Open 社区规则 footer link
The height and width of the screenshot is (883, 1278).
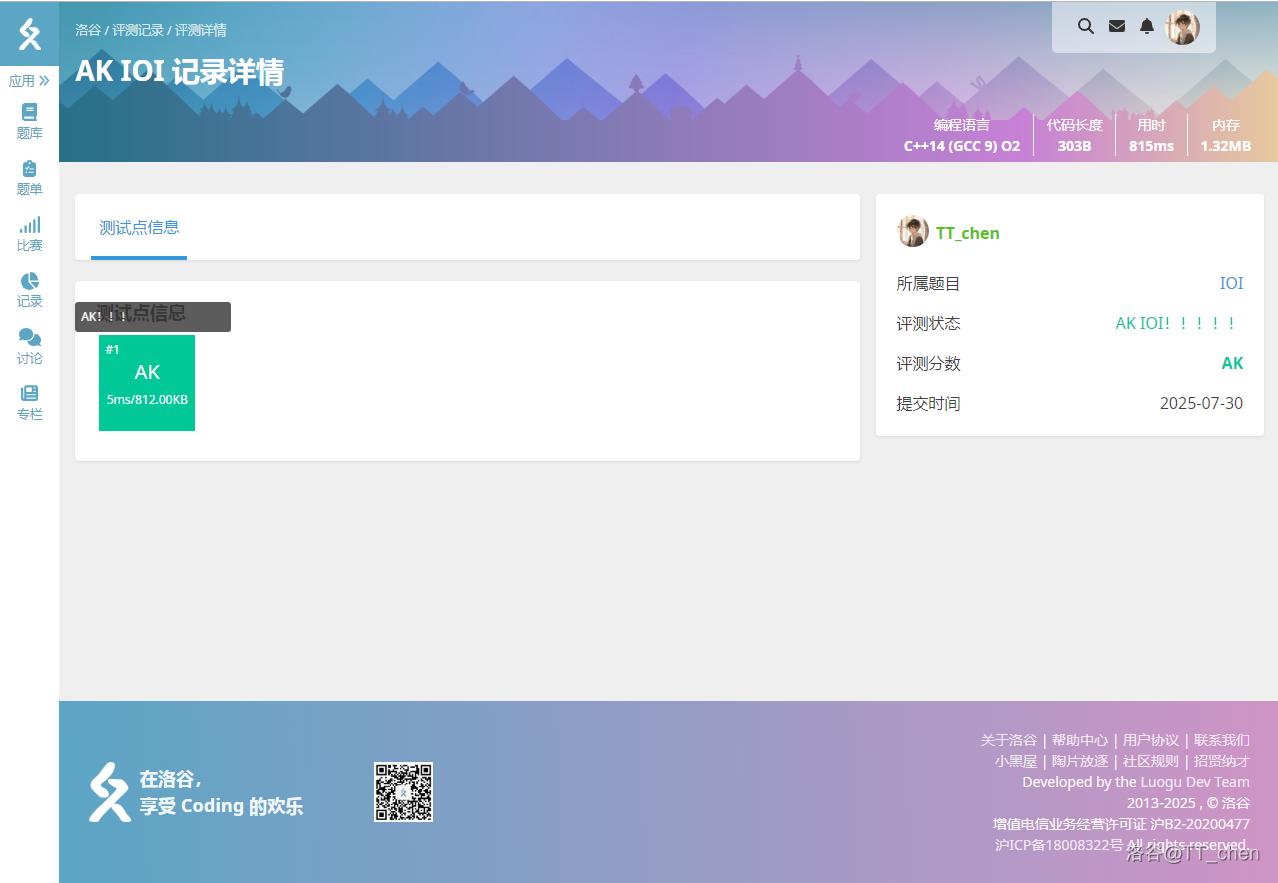point(1151,761)
